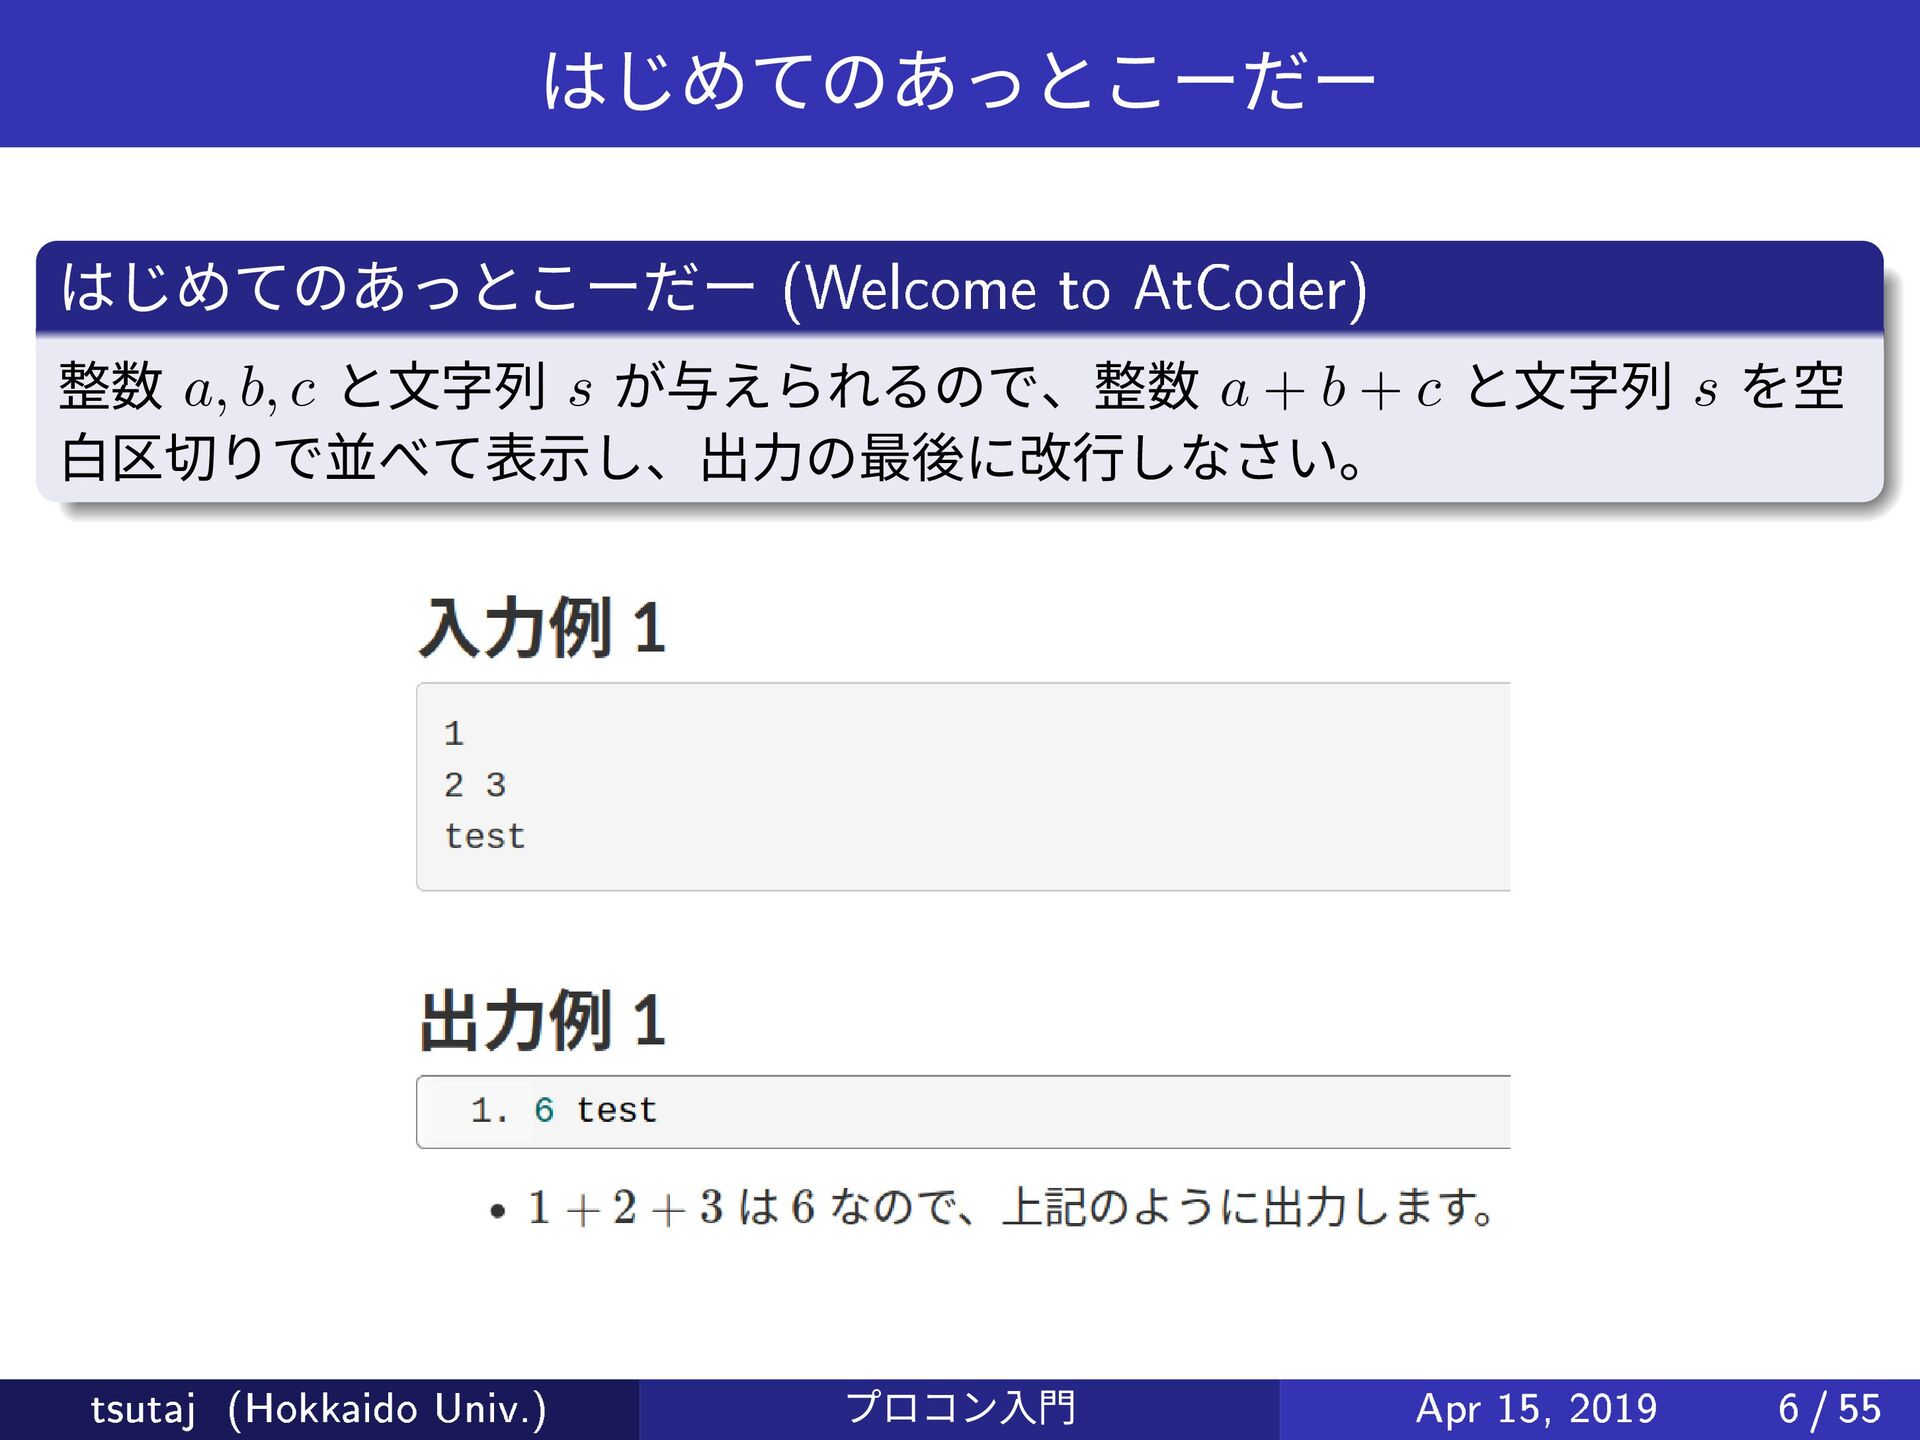
Task: Click the author name tsutaj in the footer
Action: coord(142,1409)
